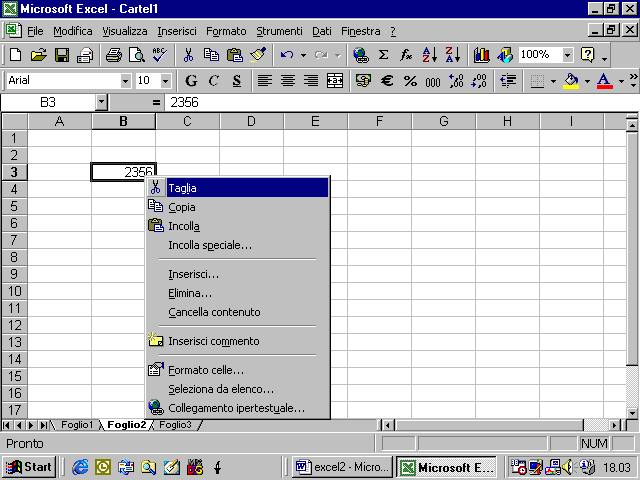This screenshot has height=480, width=640.
Task: Align text left in the cell
Action: tap(264, 80)
